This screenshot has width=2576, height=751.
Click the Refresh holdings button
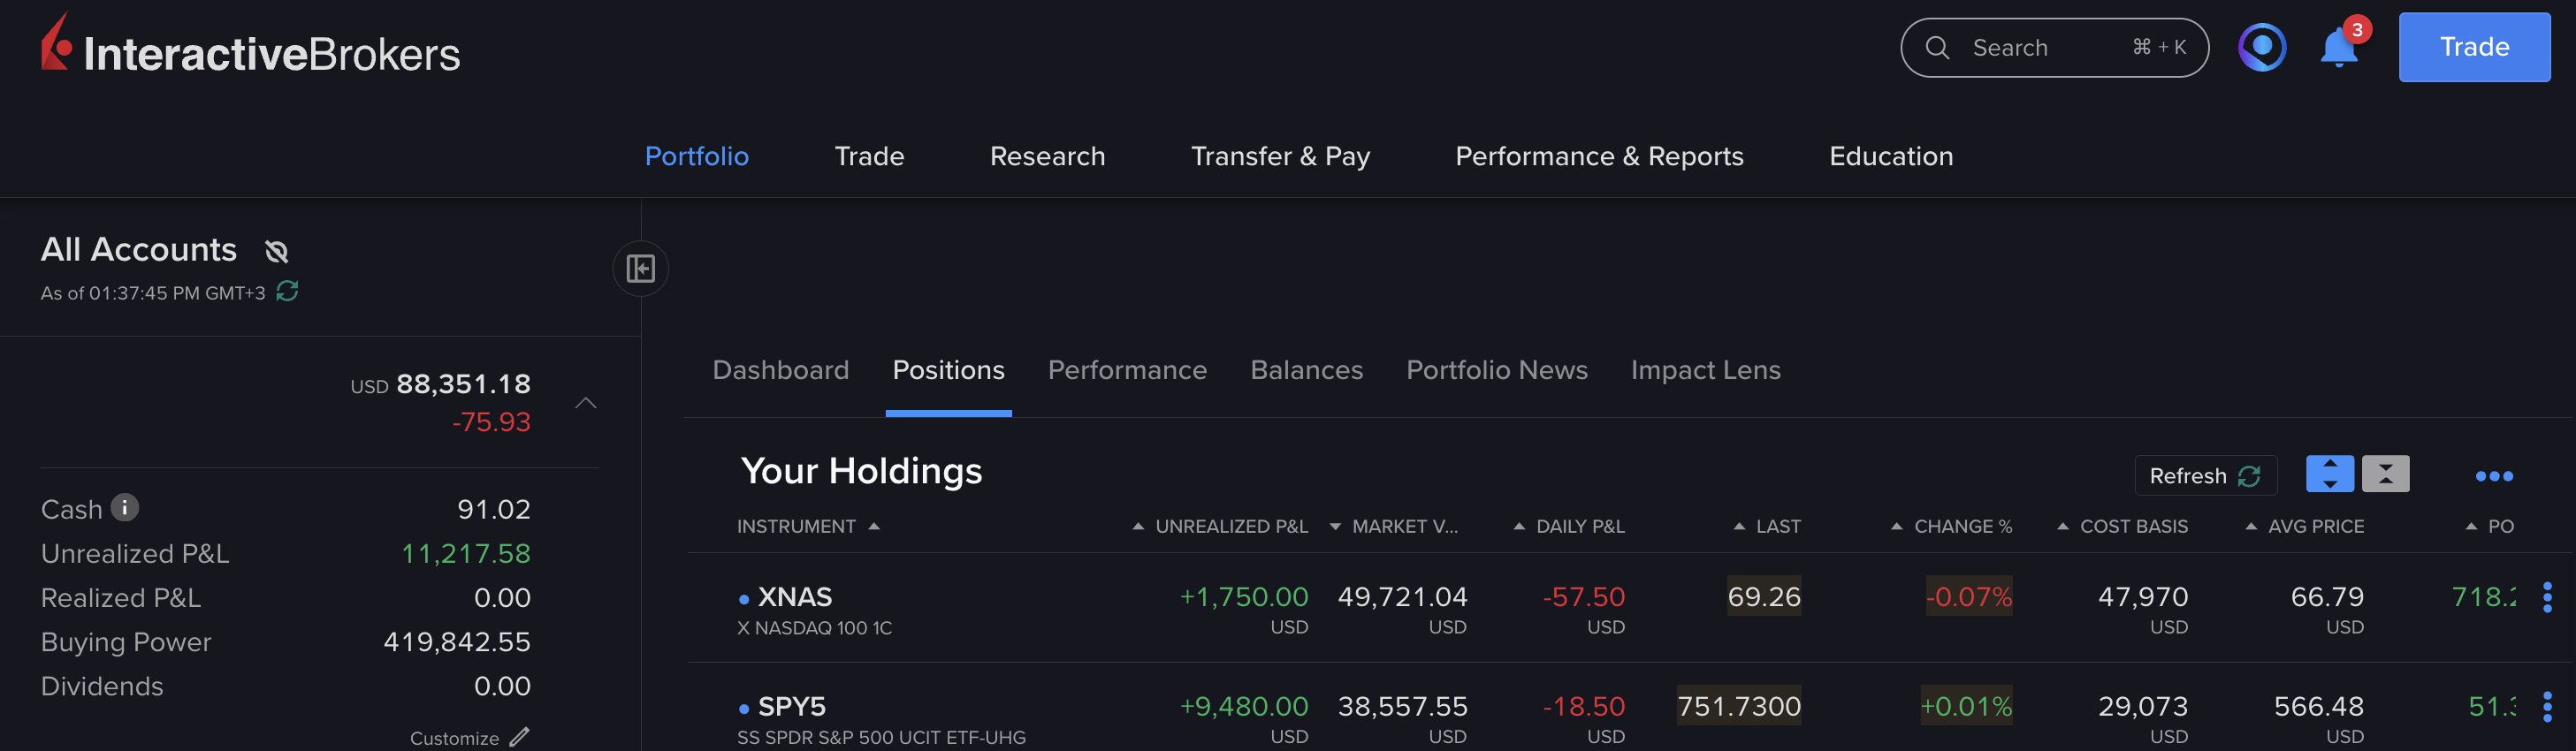coord(2205,475)
